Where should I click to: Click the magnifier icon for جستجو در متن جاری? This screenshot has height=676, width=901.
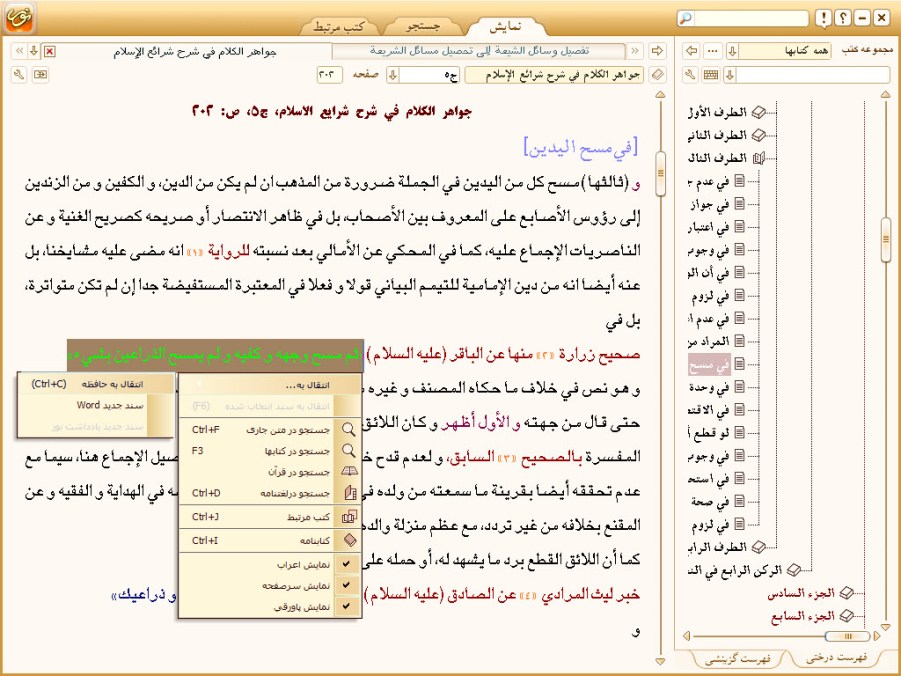[x=348, y=429]
